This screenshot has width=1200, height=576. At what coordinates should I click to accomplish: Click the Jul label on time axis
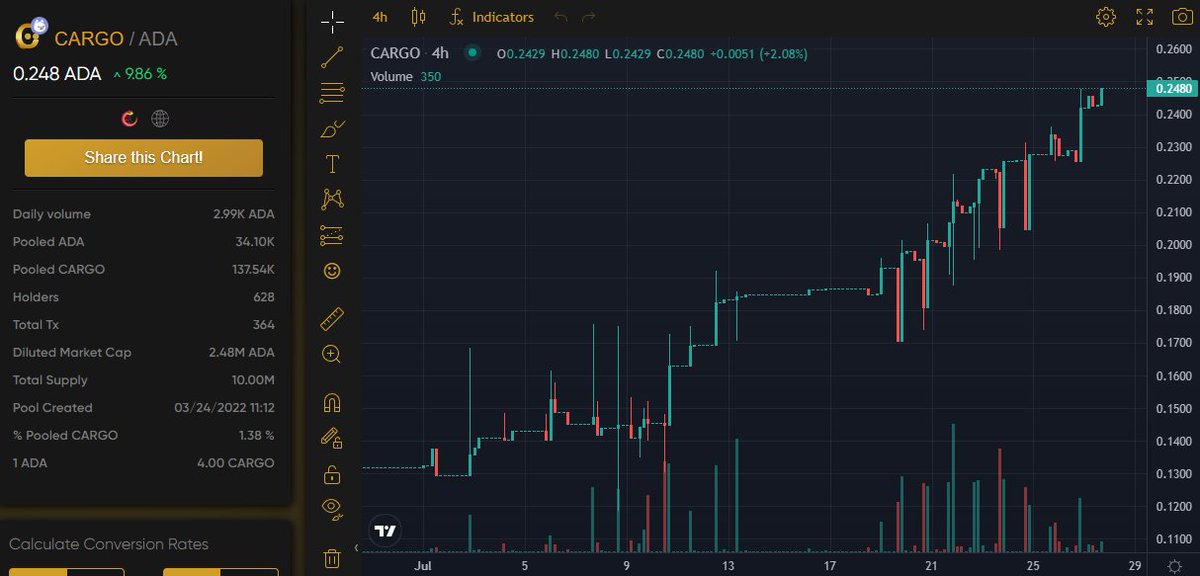tap(422, 566)
